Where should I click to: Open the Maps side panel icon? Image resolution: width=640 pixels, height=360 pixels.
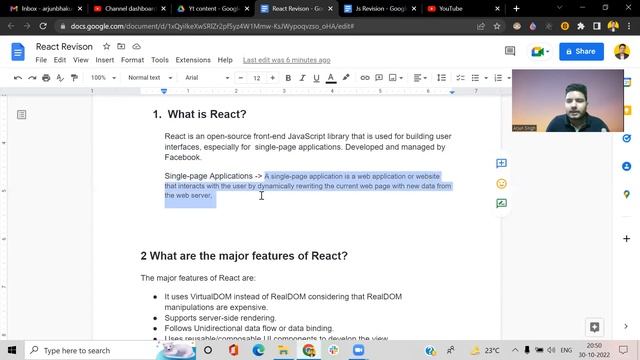tap(627, 195)
